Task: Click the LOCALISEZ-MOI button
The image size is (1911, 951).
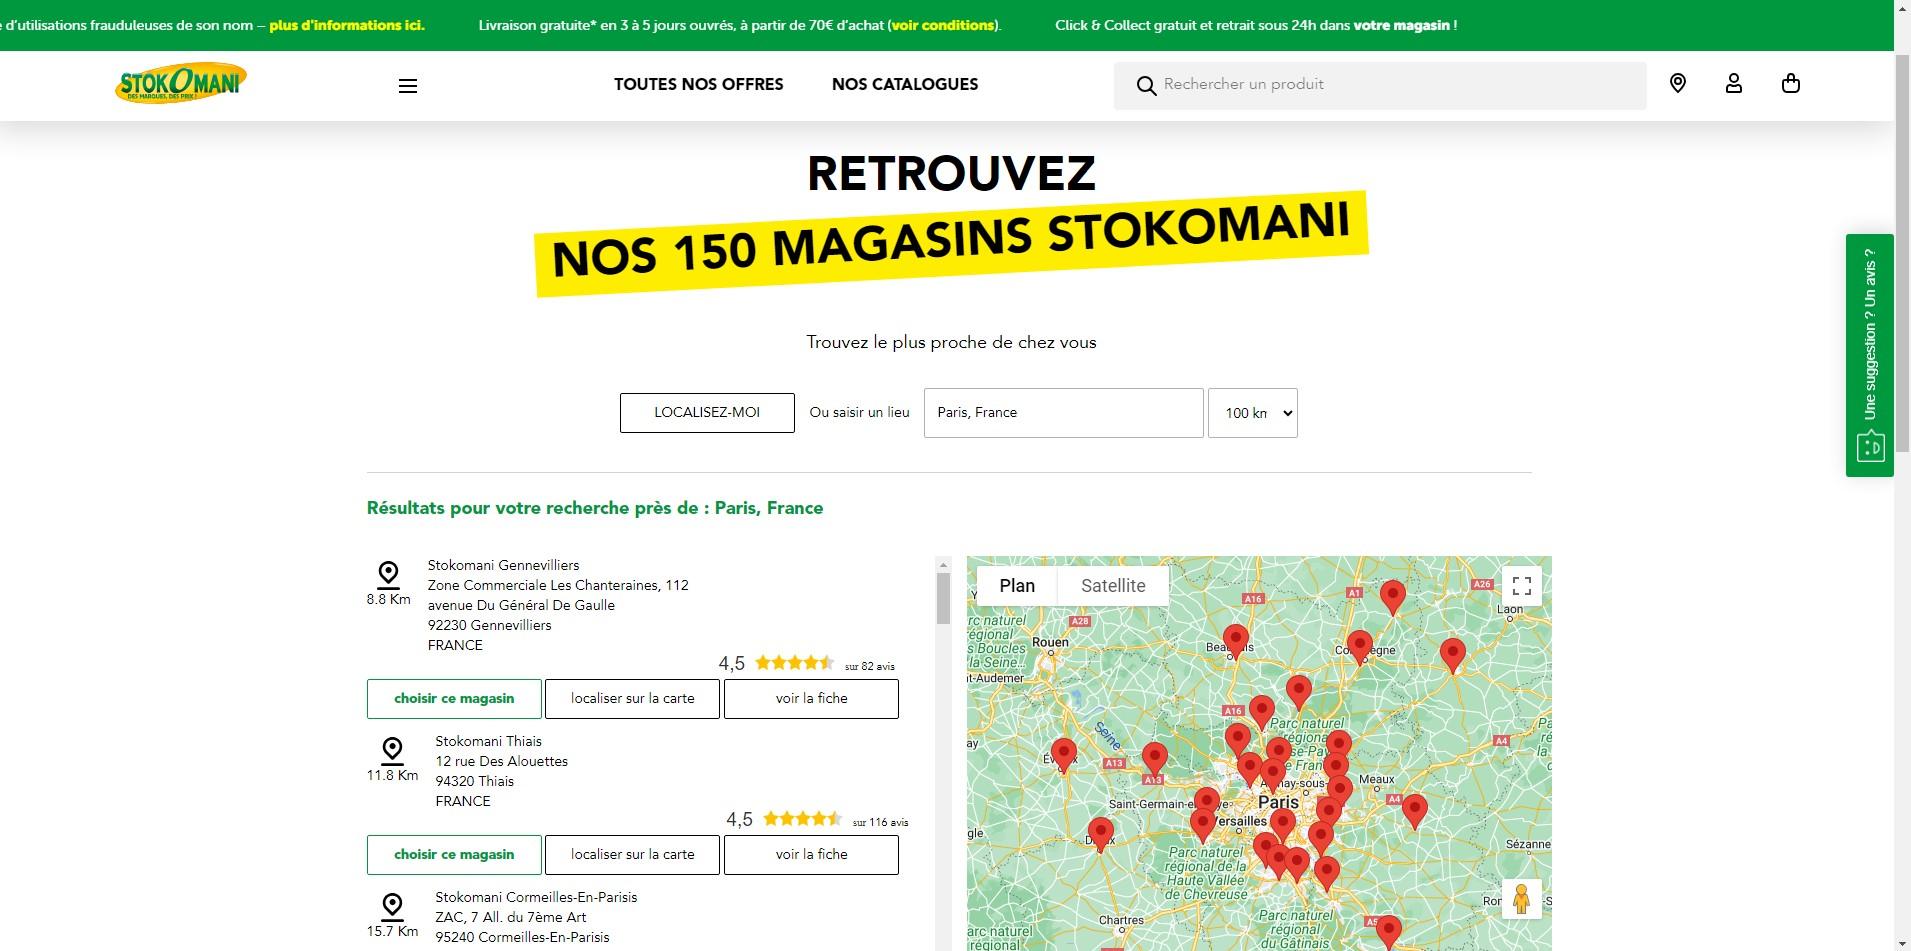Action: tap(707, 413)
